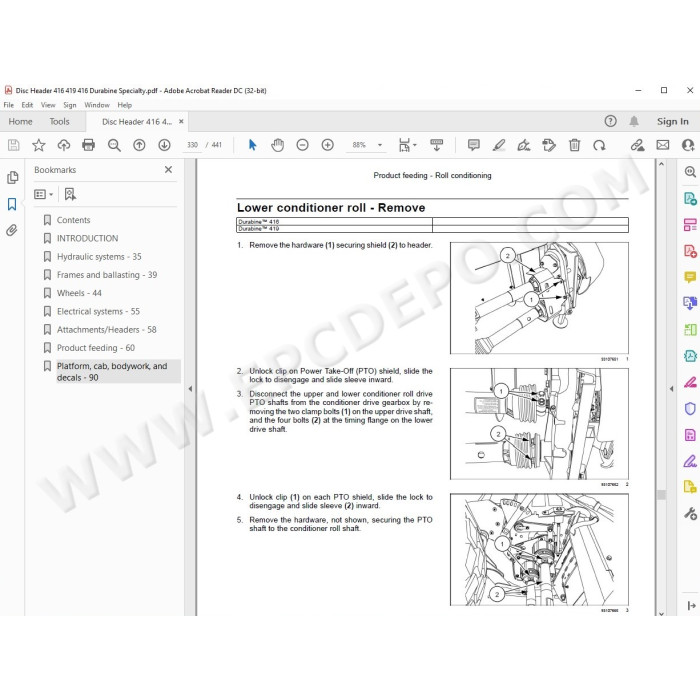Add a sticky note comment
This screenshot has height=700, width=700.
click(474, 145)
